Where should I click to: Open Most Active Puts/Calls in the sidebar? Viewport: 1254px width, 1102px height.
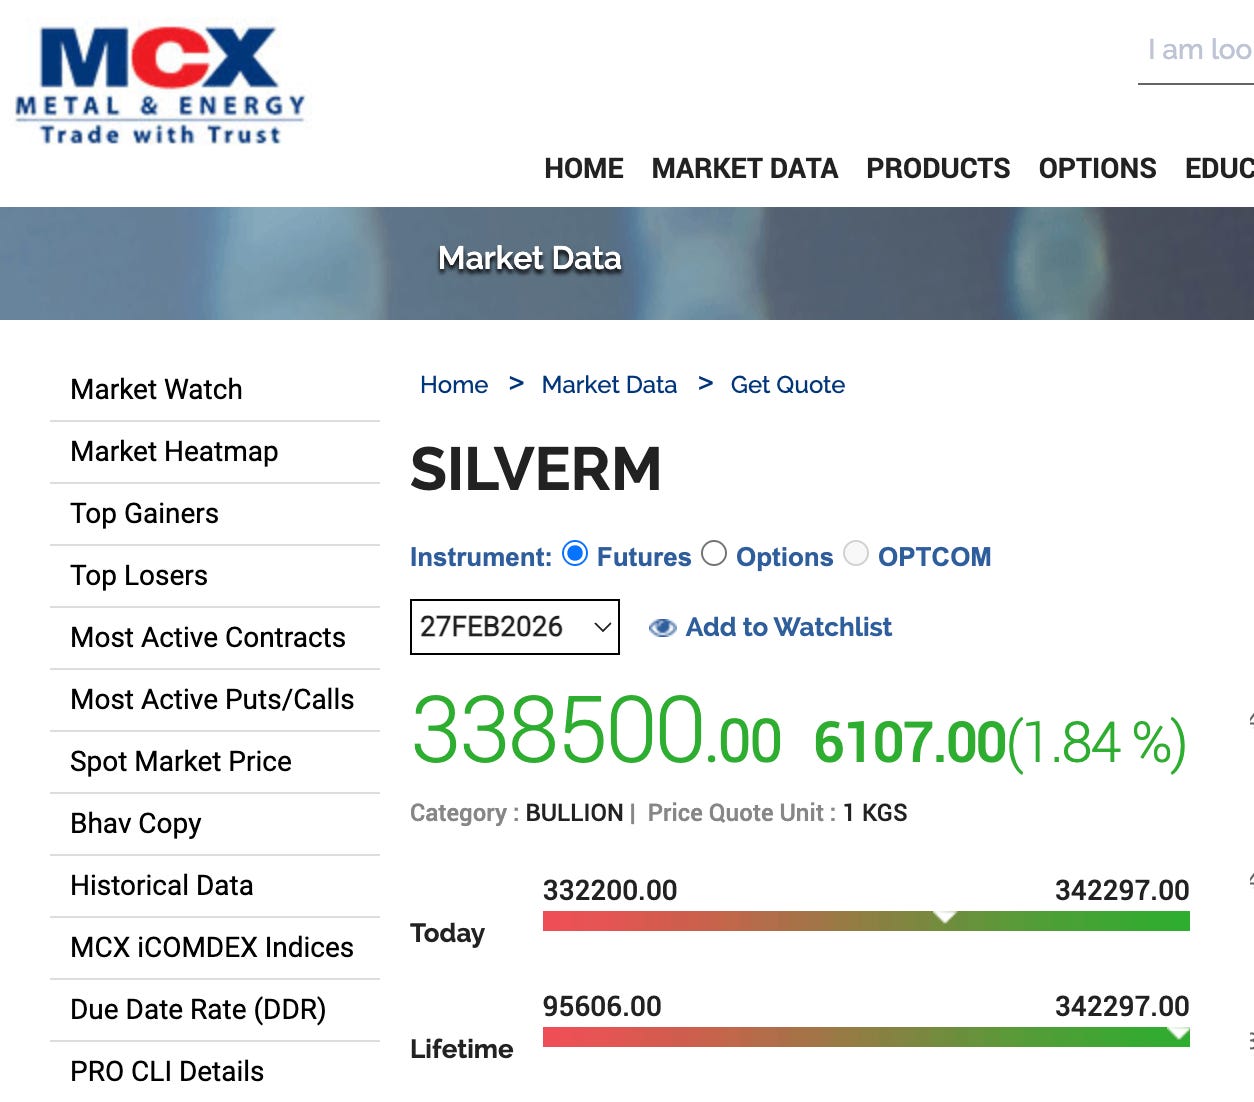215,700
